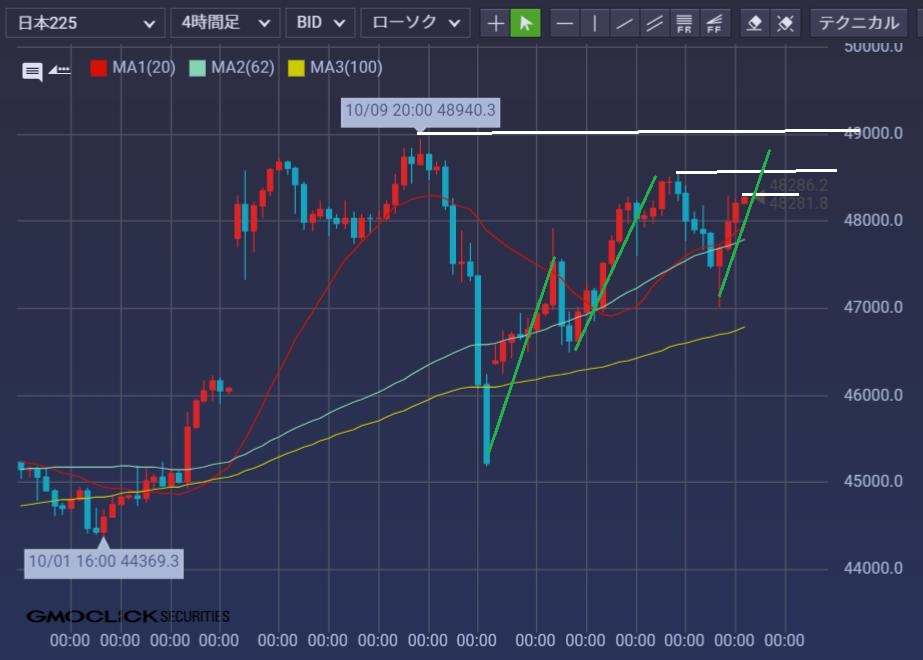Click the green MA2(62) color swatch
The image size is (923, 660).
point(197,68)
